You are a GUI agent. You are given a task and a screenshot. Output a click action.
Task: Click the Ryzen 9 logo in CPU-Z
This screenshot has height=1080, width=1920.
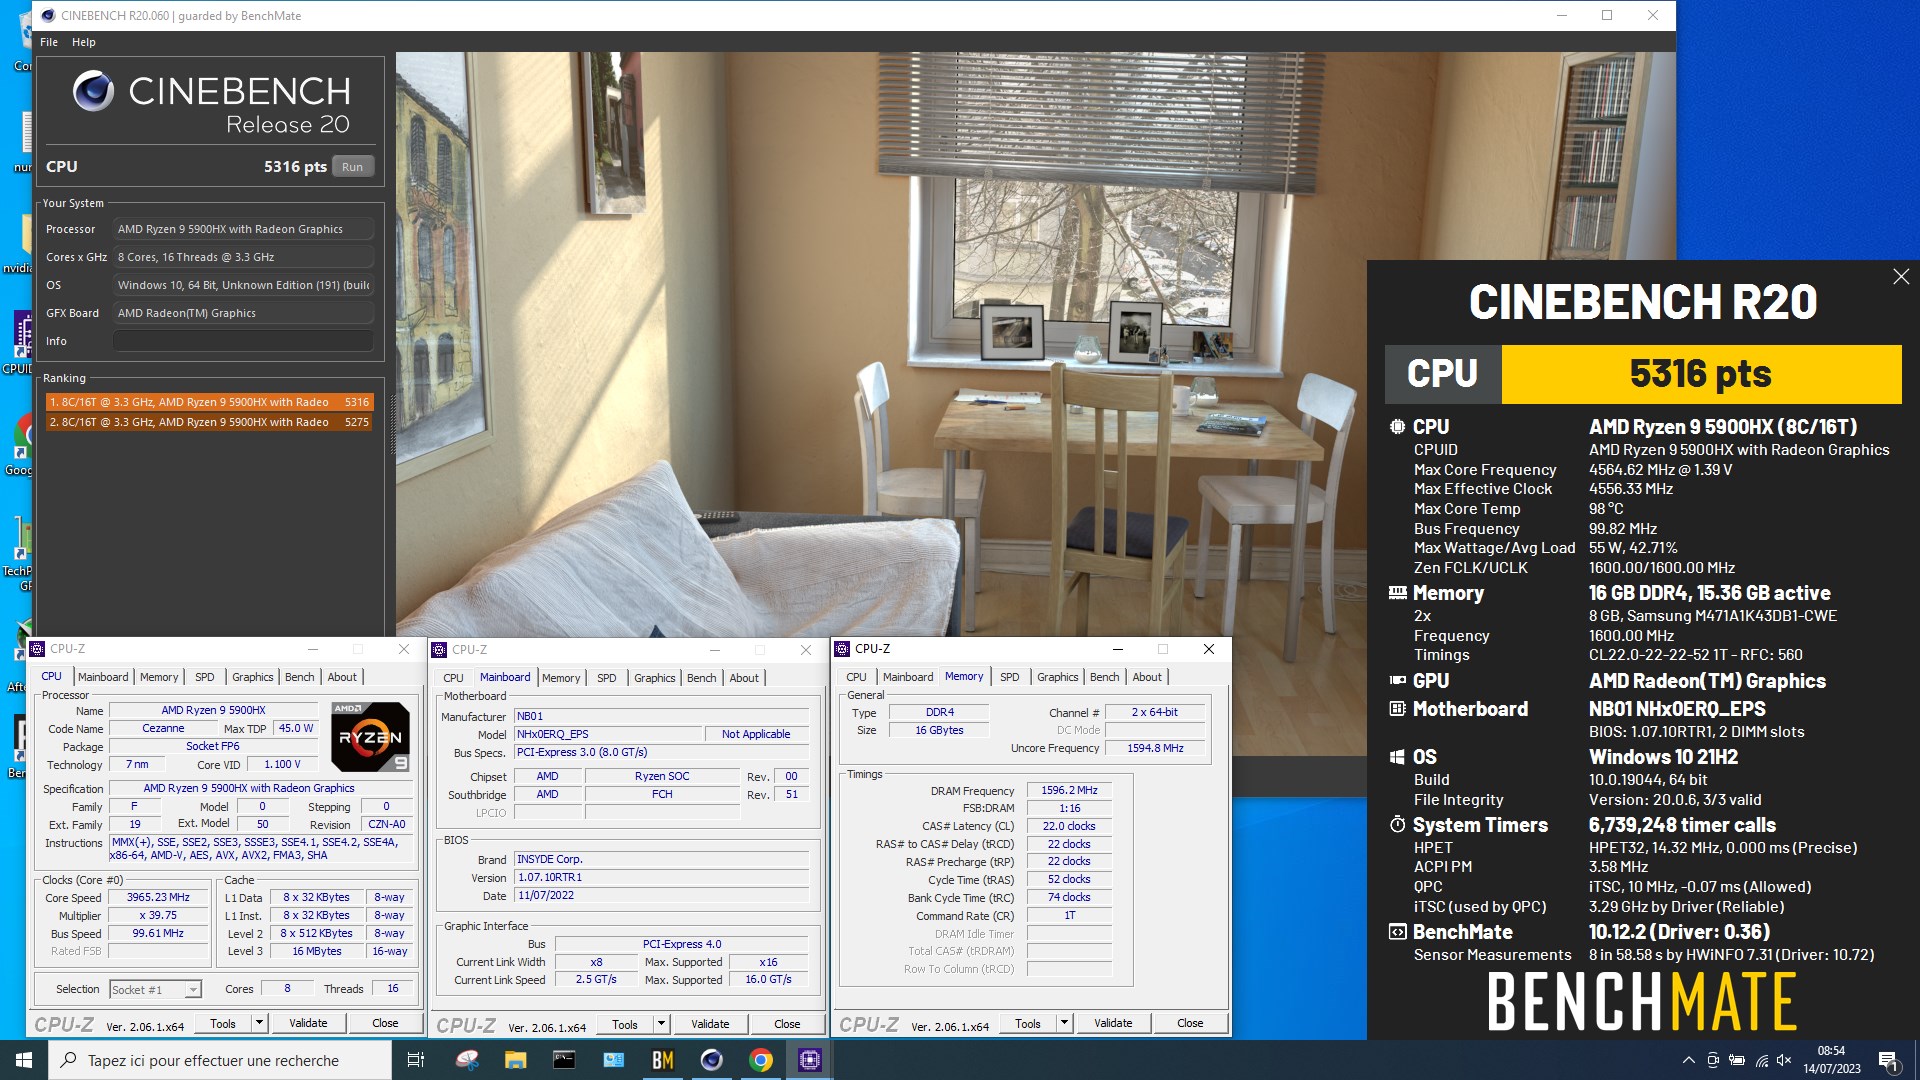pos(370,737)
